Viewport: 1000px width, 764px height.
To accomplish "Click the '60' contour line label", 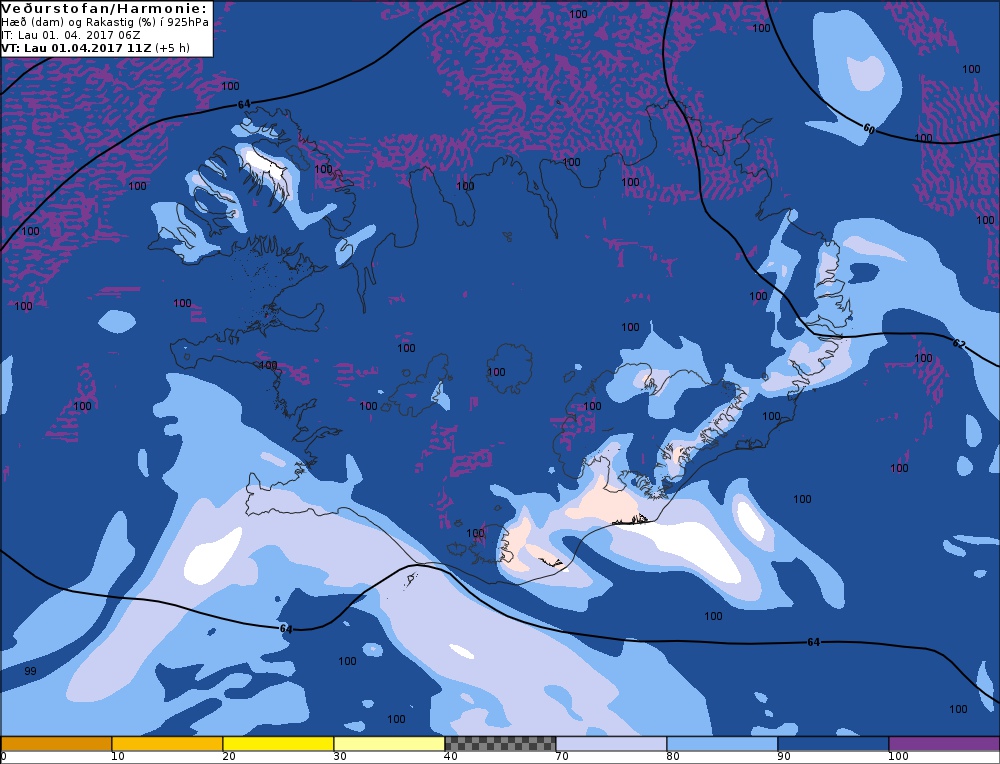I will (869, 129).
